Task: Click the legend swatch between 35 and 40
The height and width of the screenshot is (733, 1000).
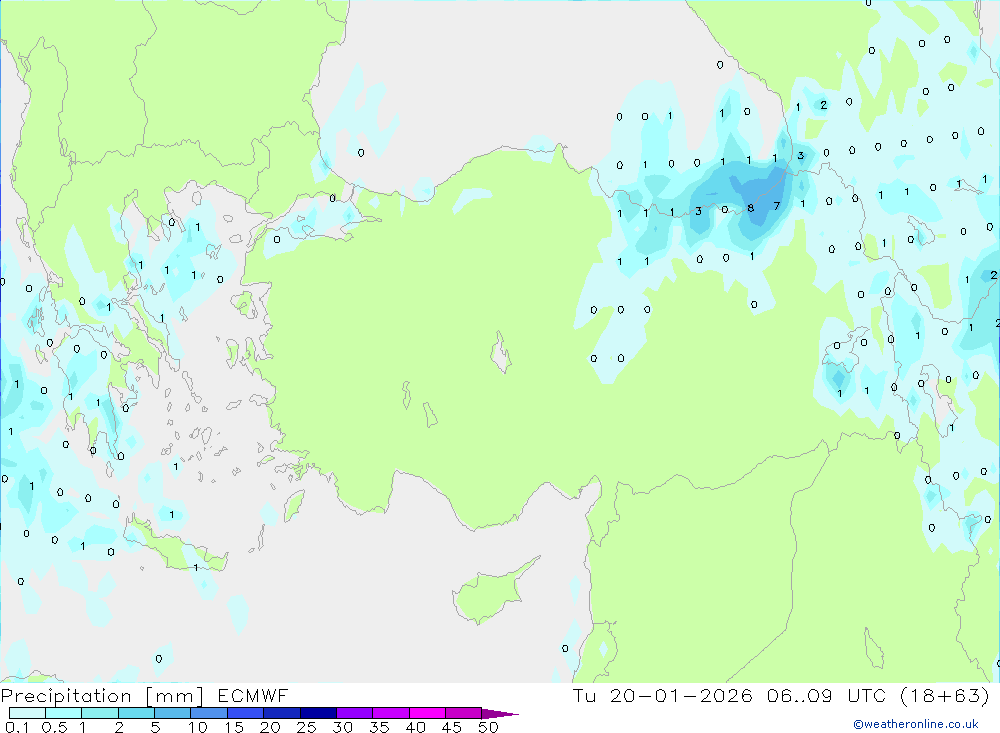Action: coord(390,713)
